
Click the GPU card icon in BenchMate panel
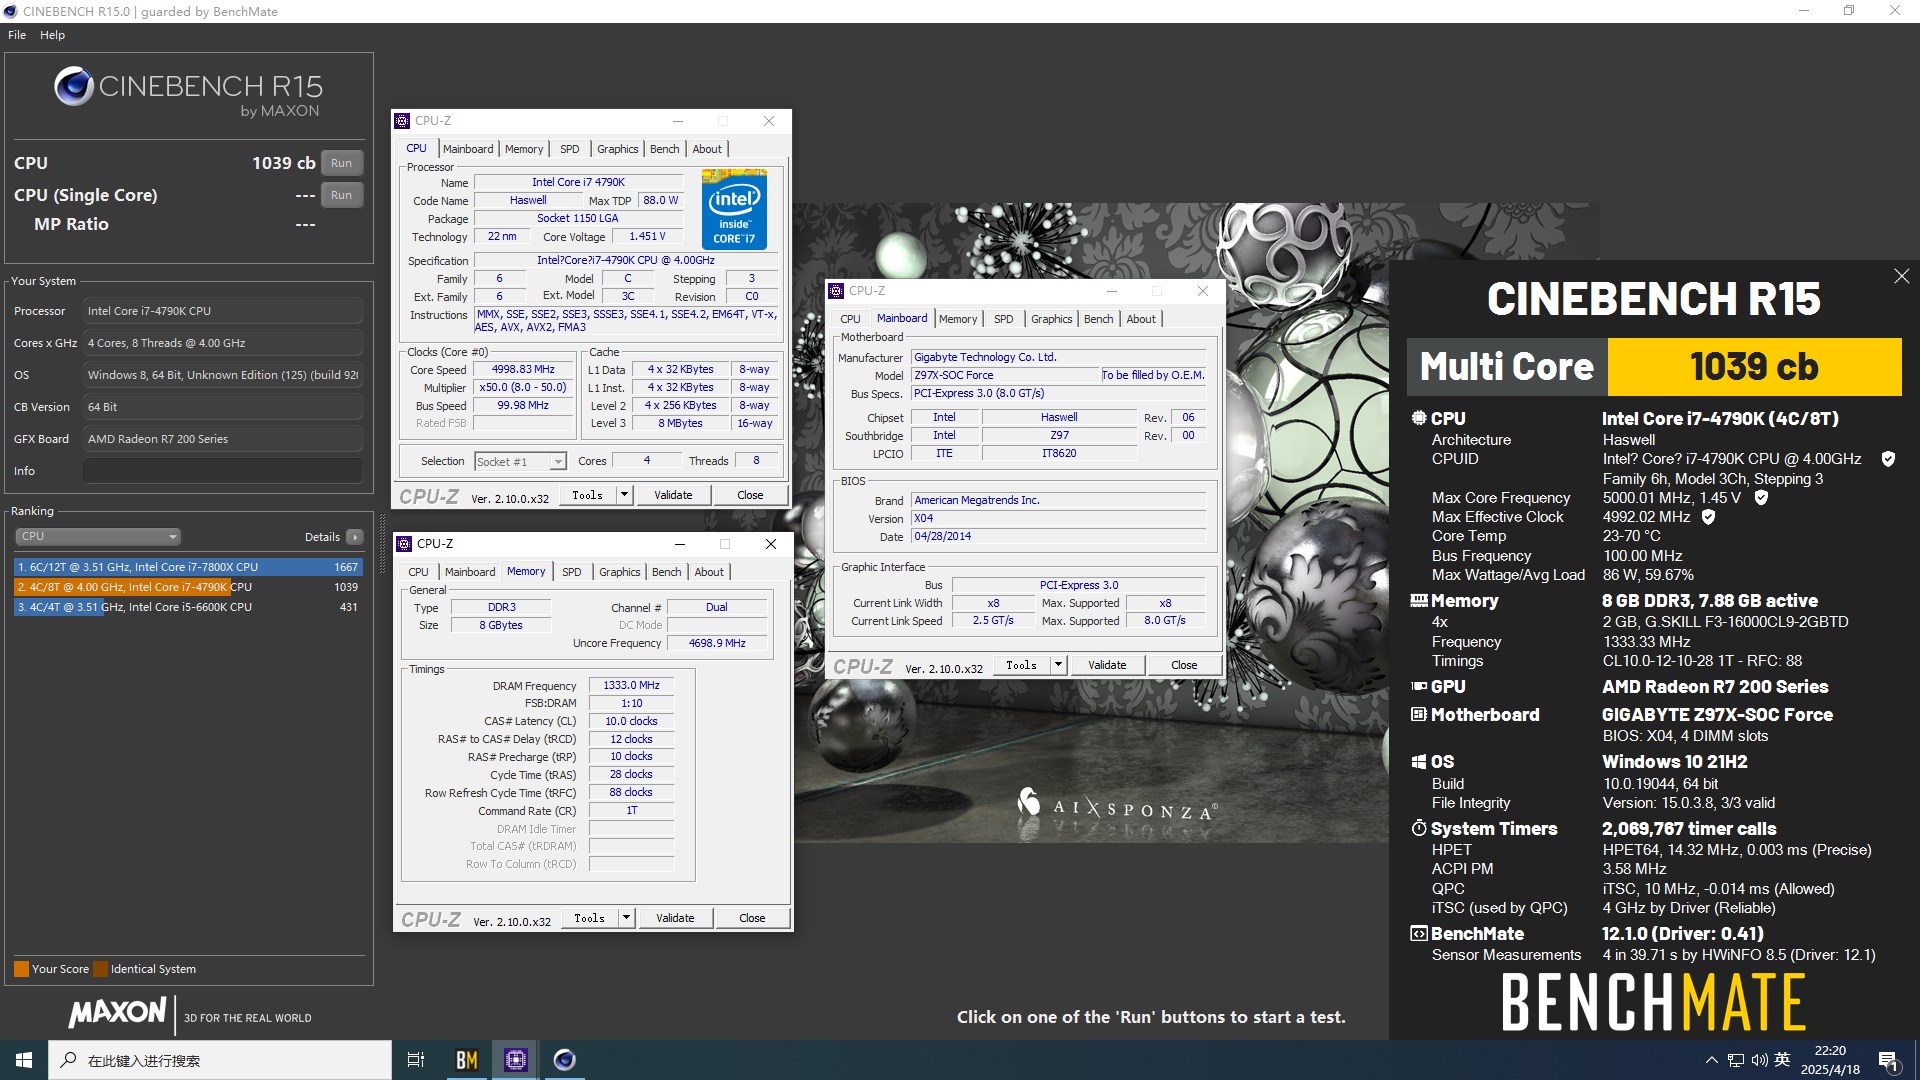pos(1418,687)
